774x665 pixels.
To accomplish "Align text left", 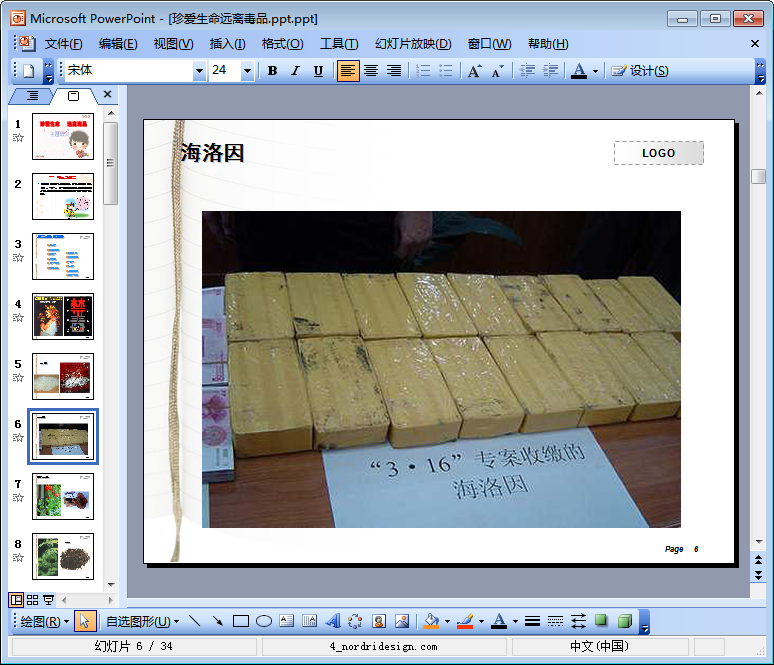I will point(348,71).
